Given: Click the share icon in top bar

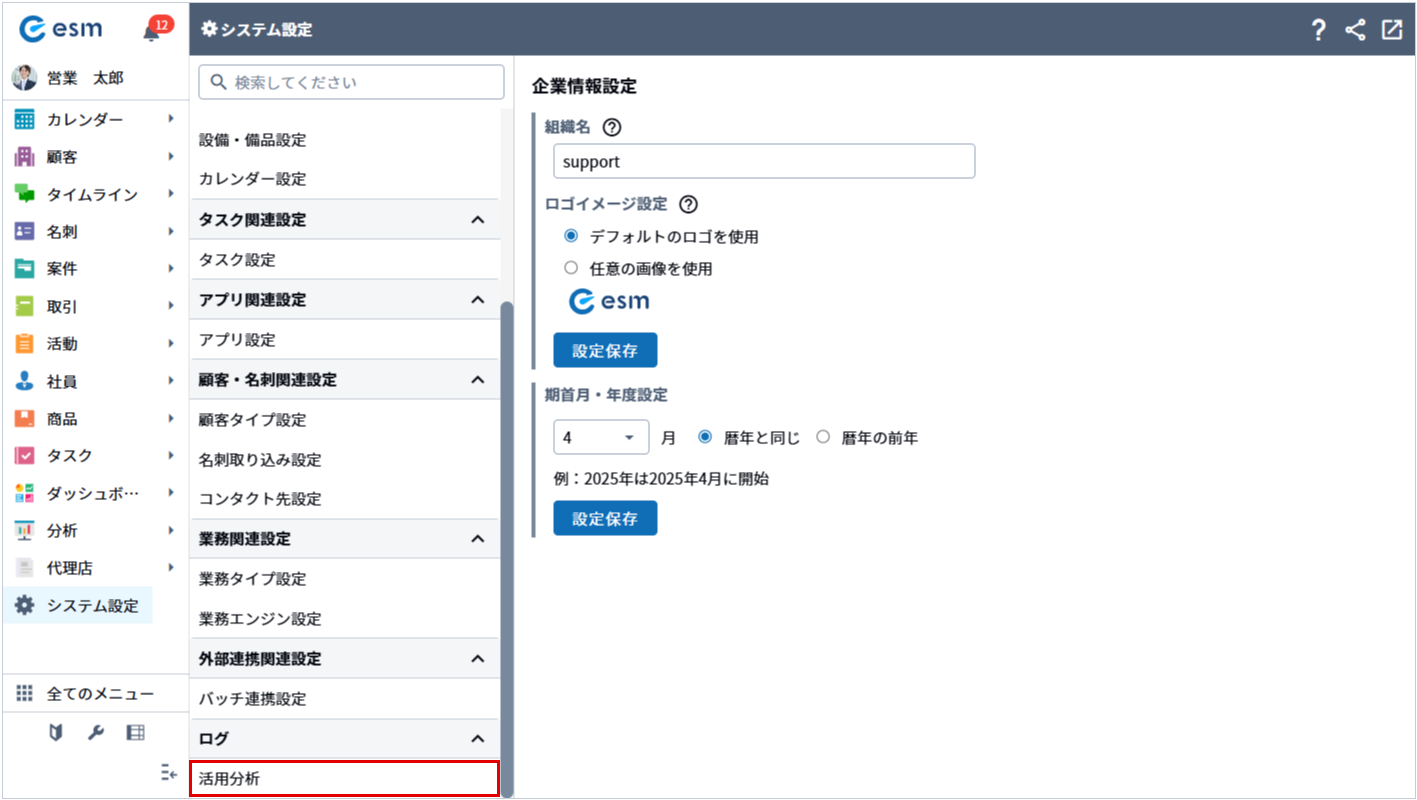Looking at the screenshot, I should (1355, 30).
